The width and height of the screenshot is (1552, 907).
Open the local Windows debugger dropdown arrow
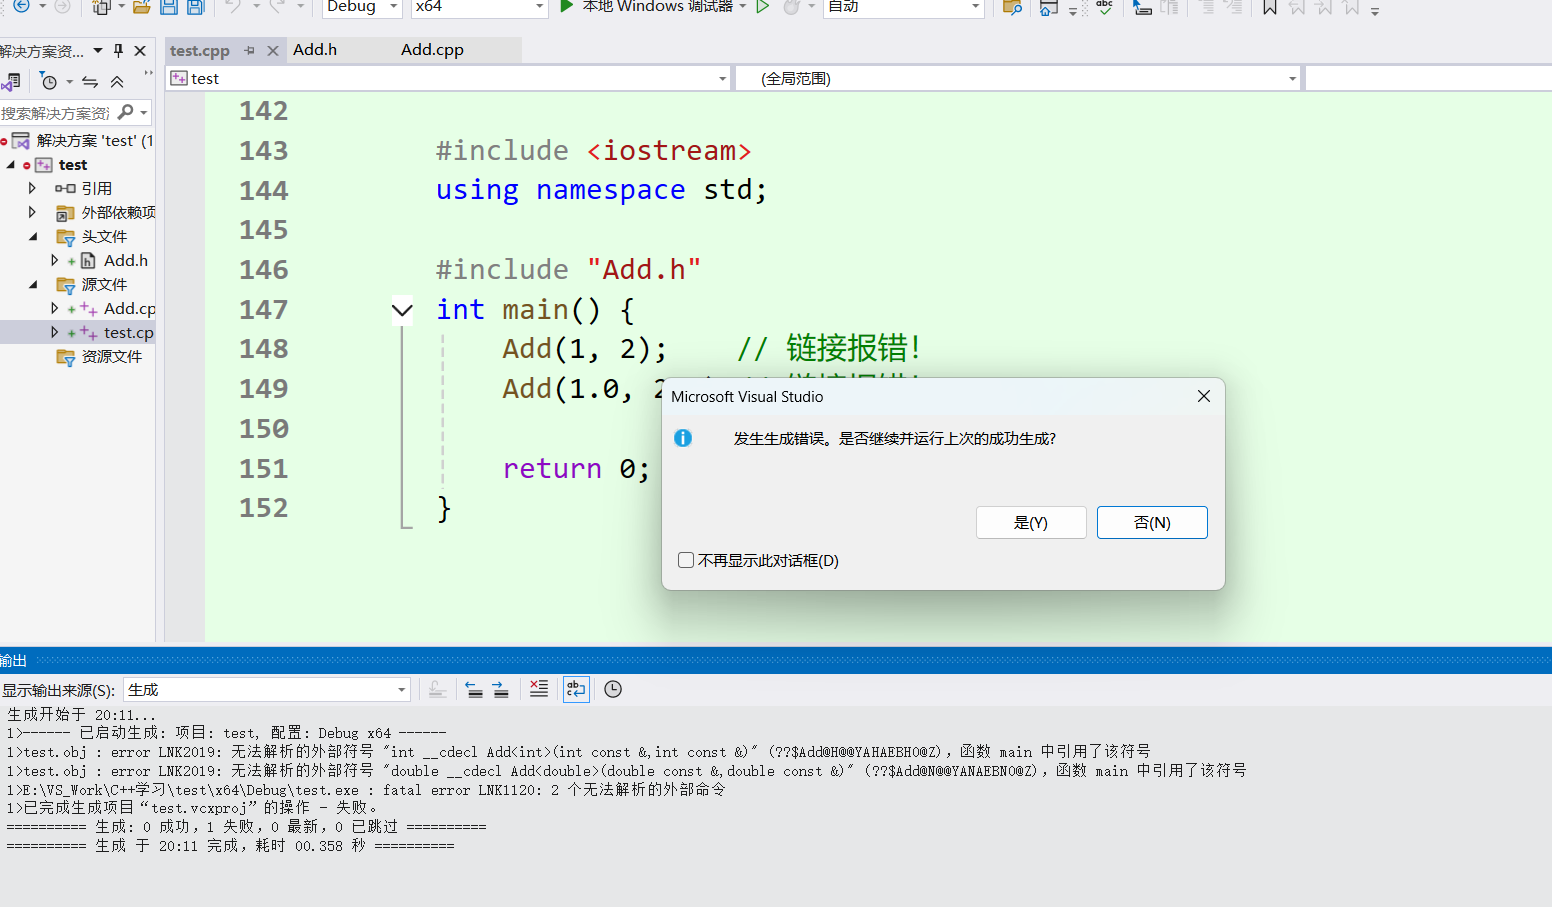click(x=743, y=6)
